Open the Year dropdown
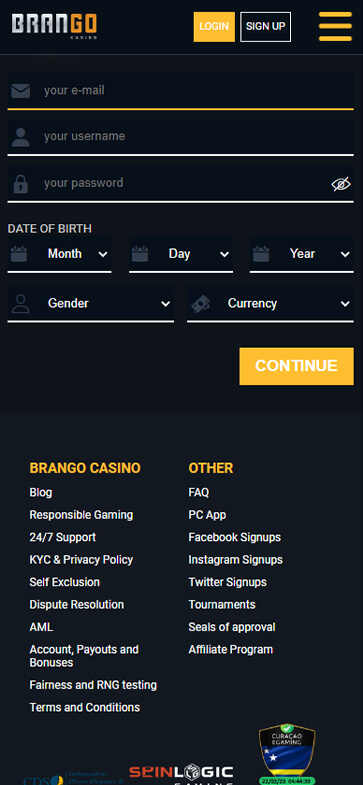Image resolution: width=363 pixels, height=785 pixels. 302,254
